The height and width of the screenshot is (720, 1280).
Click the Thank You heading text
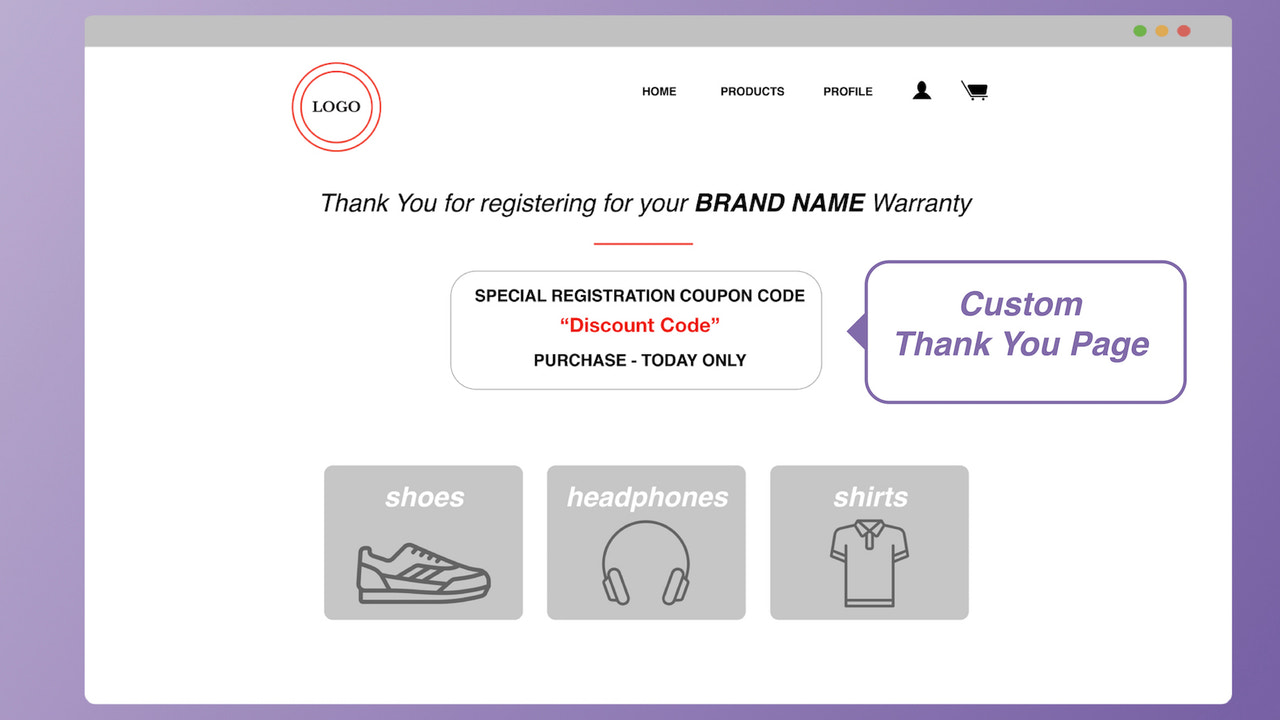pos(645,203)
